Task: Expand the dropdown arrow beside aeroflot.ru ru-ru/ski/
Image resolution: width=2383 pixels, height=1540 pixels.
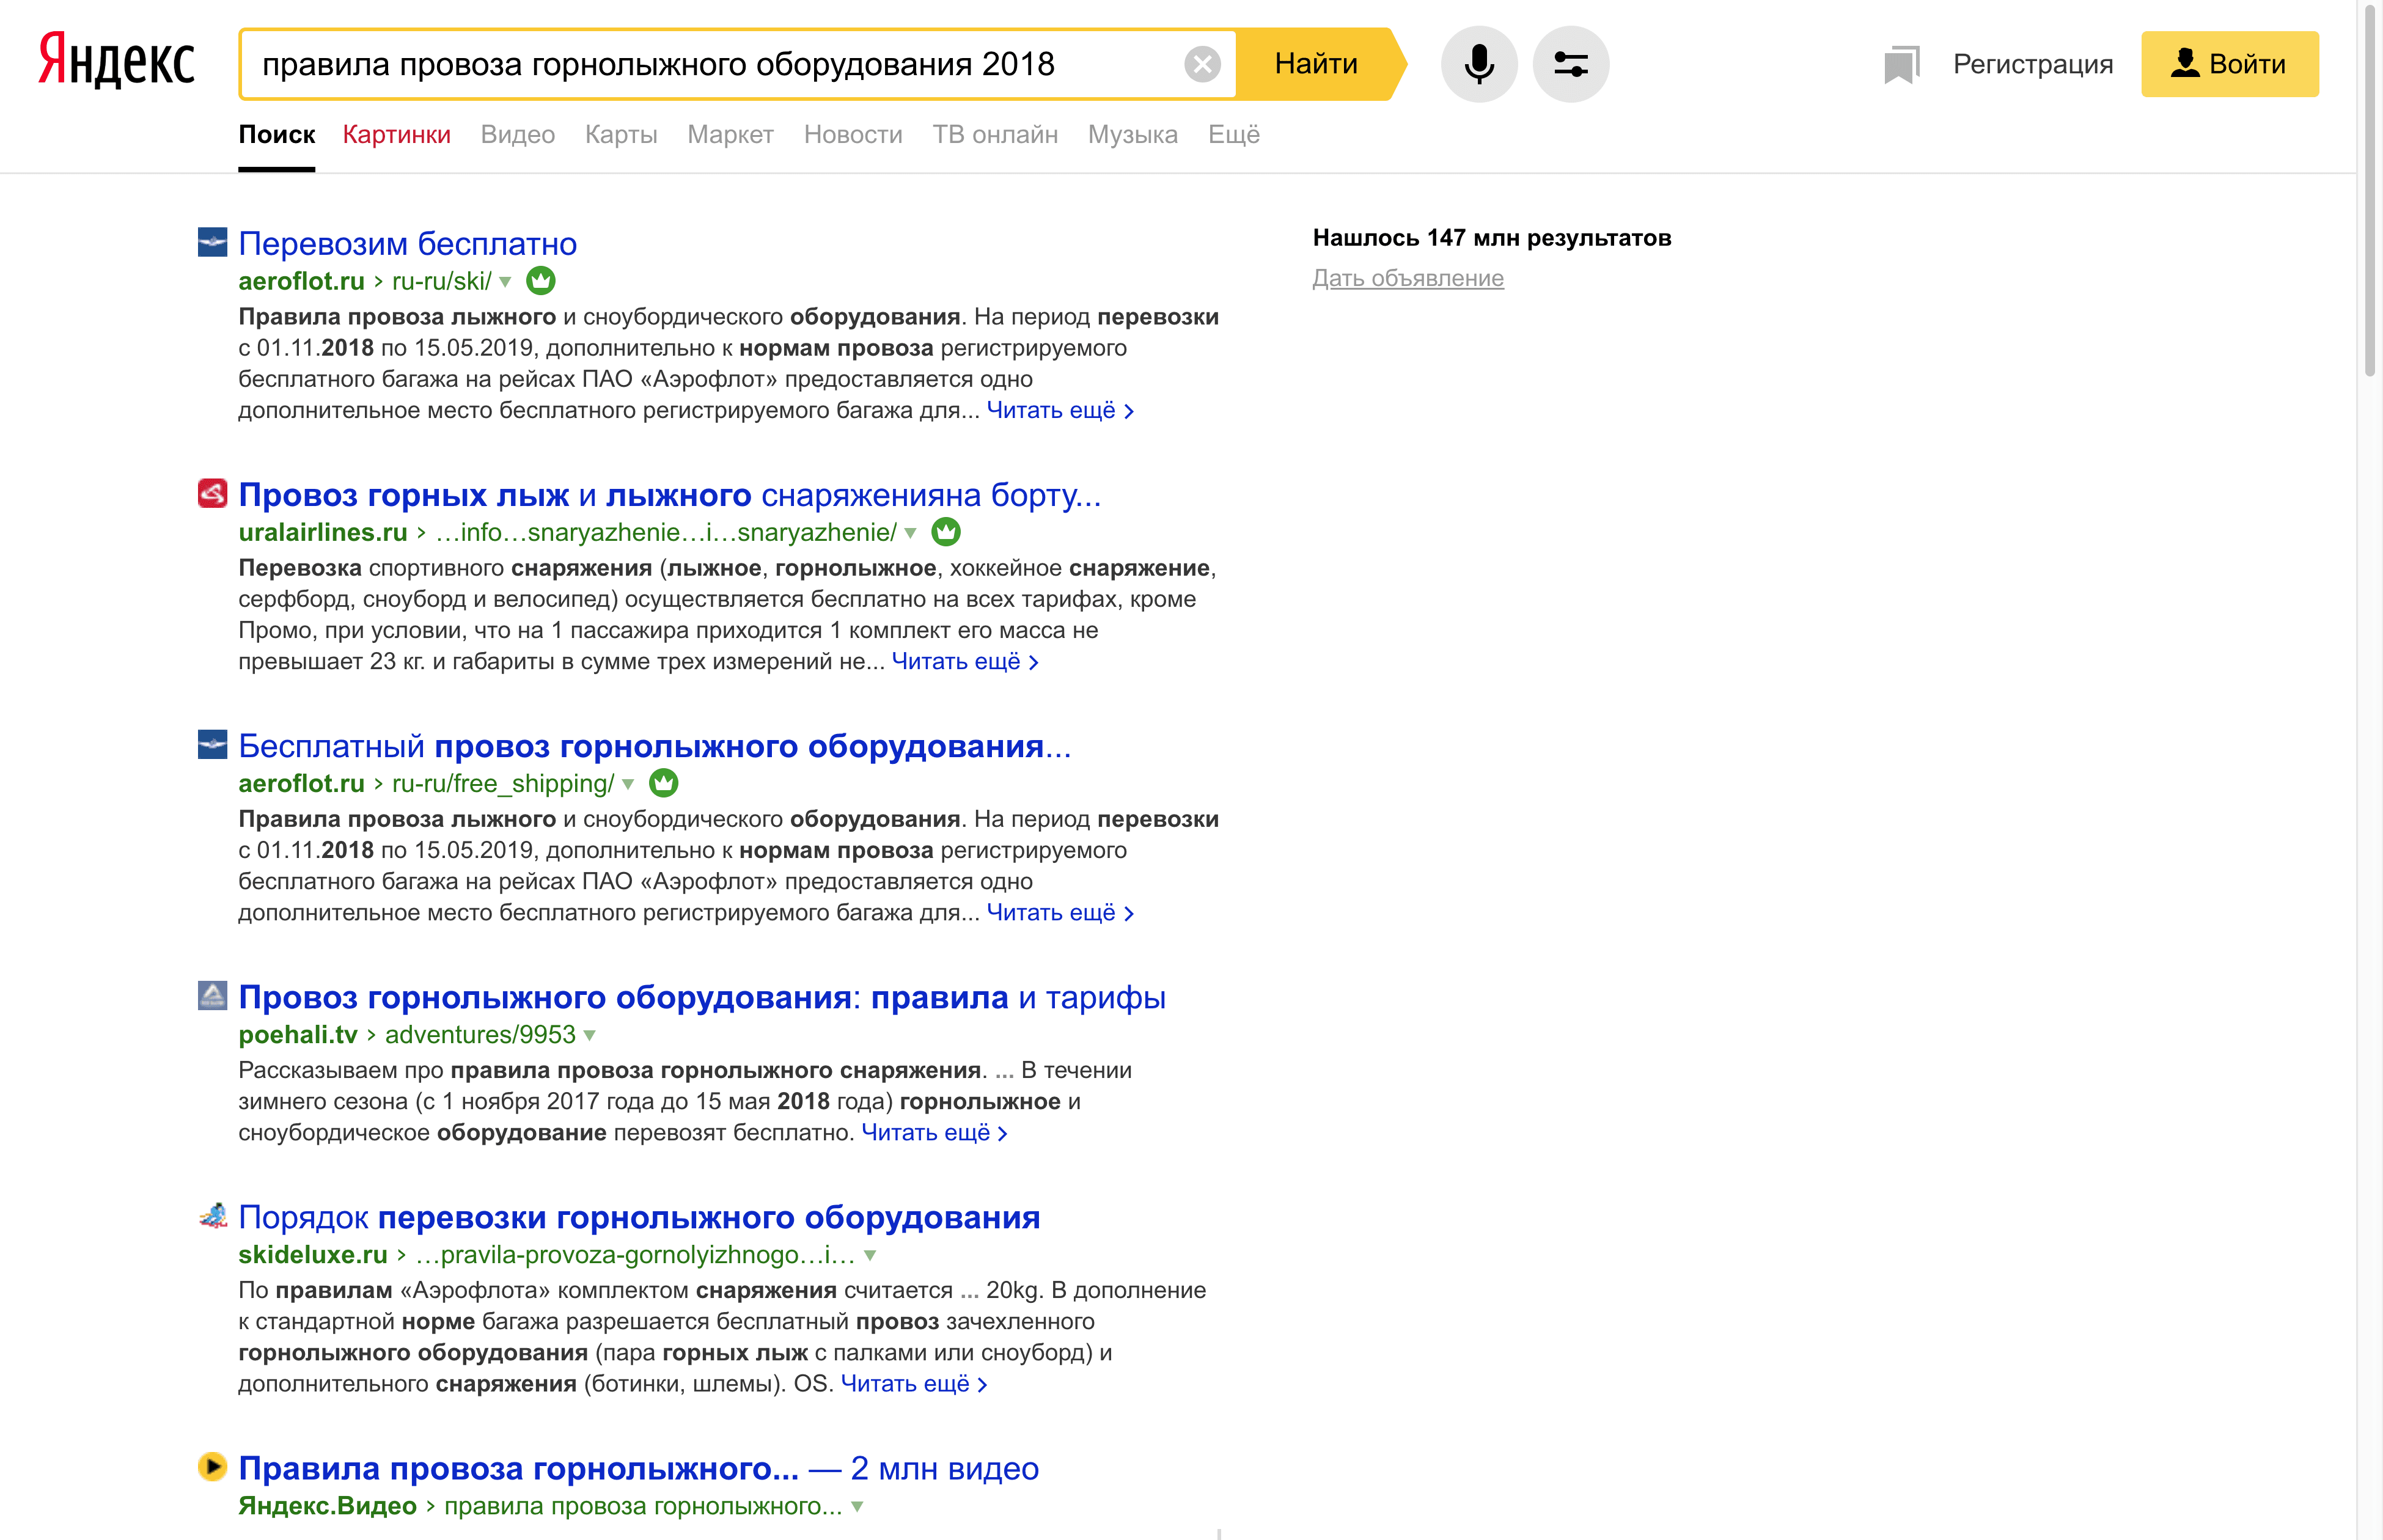Action: click(x=506, y=282)
